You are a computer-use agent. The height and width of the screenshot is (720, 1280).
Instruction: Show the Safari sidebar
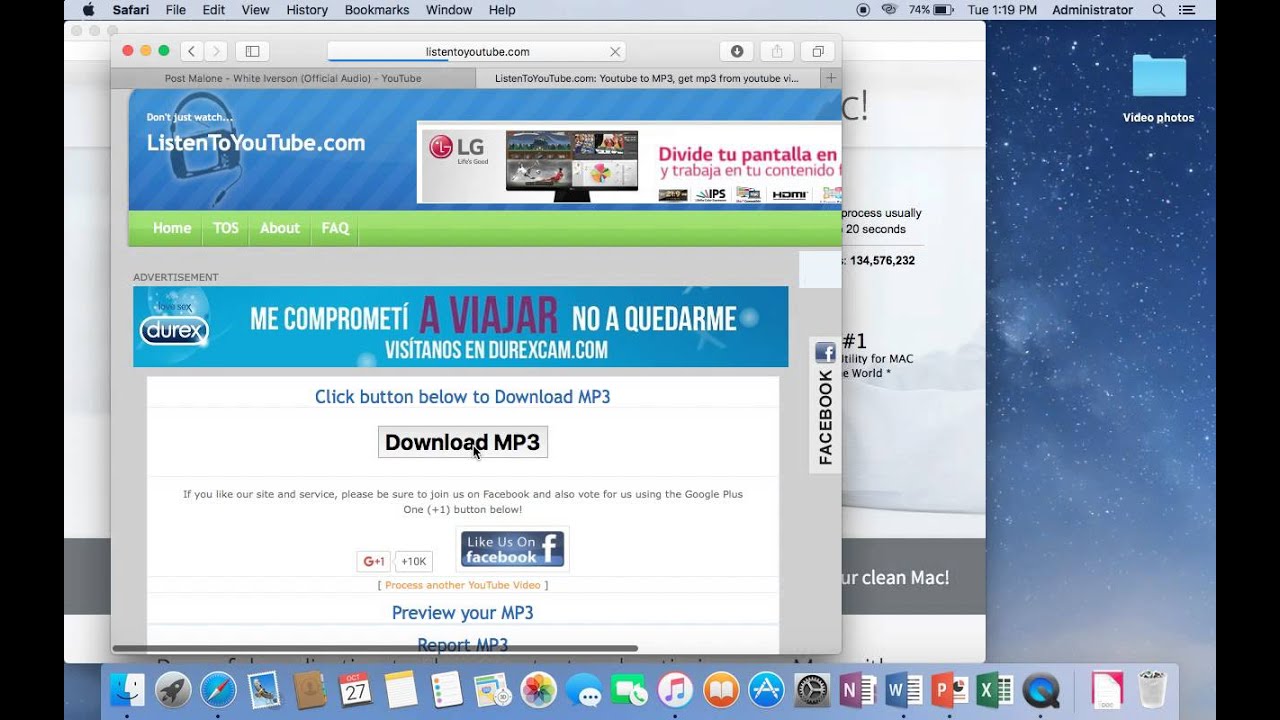[252, 51]
